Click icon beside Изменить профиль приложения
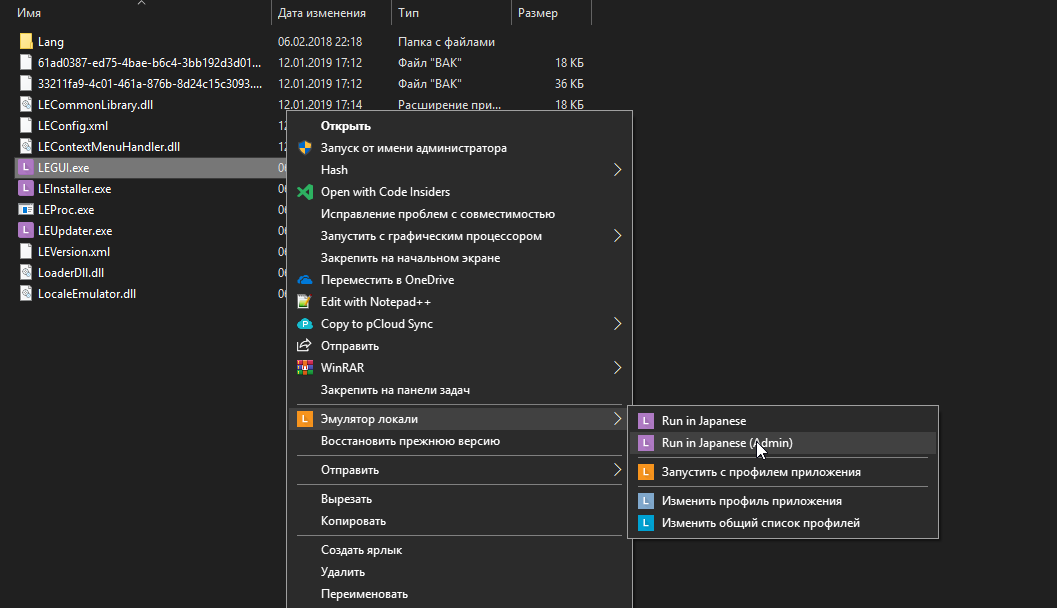This screenshot has width=1057, height=608. pyautogui.click(x=646, y=501)
